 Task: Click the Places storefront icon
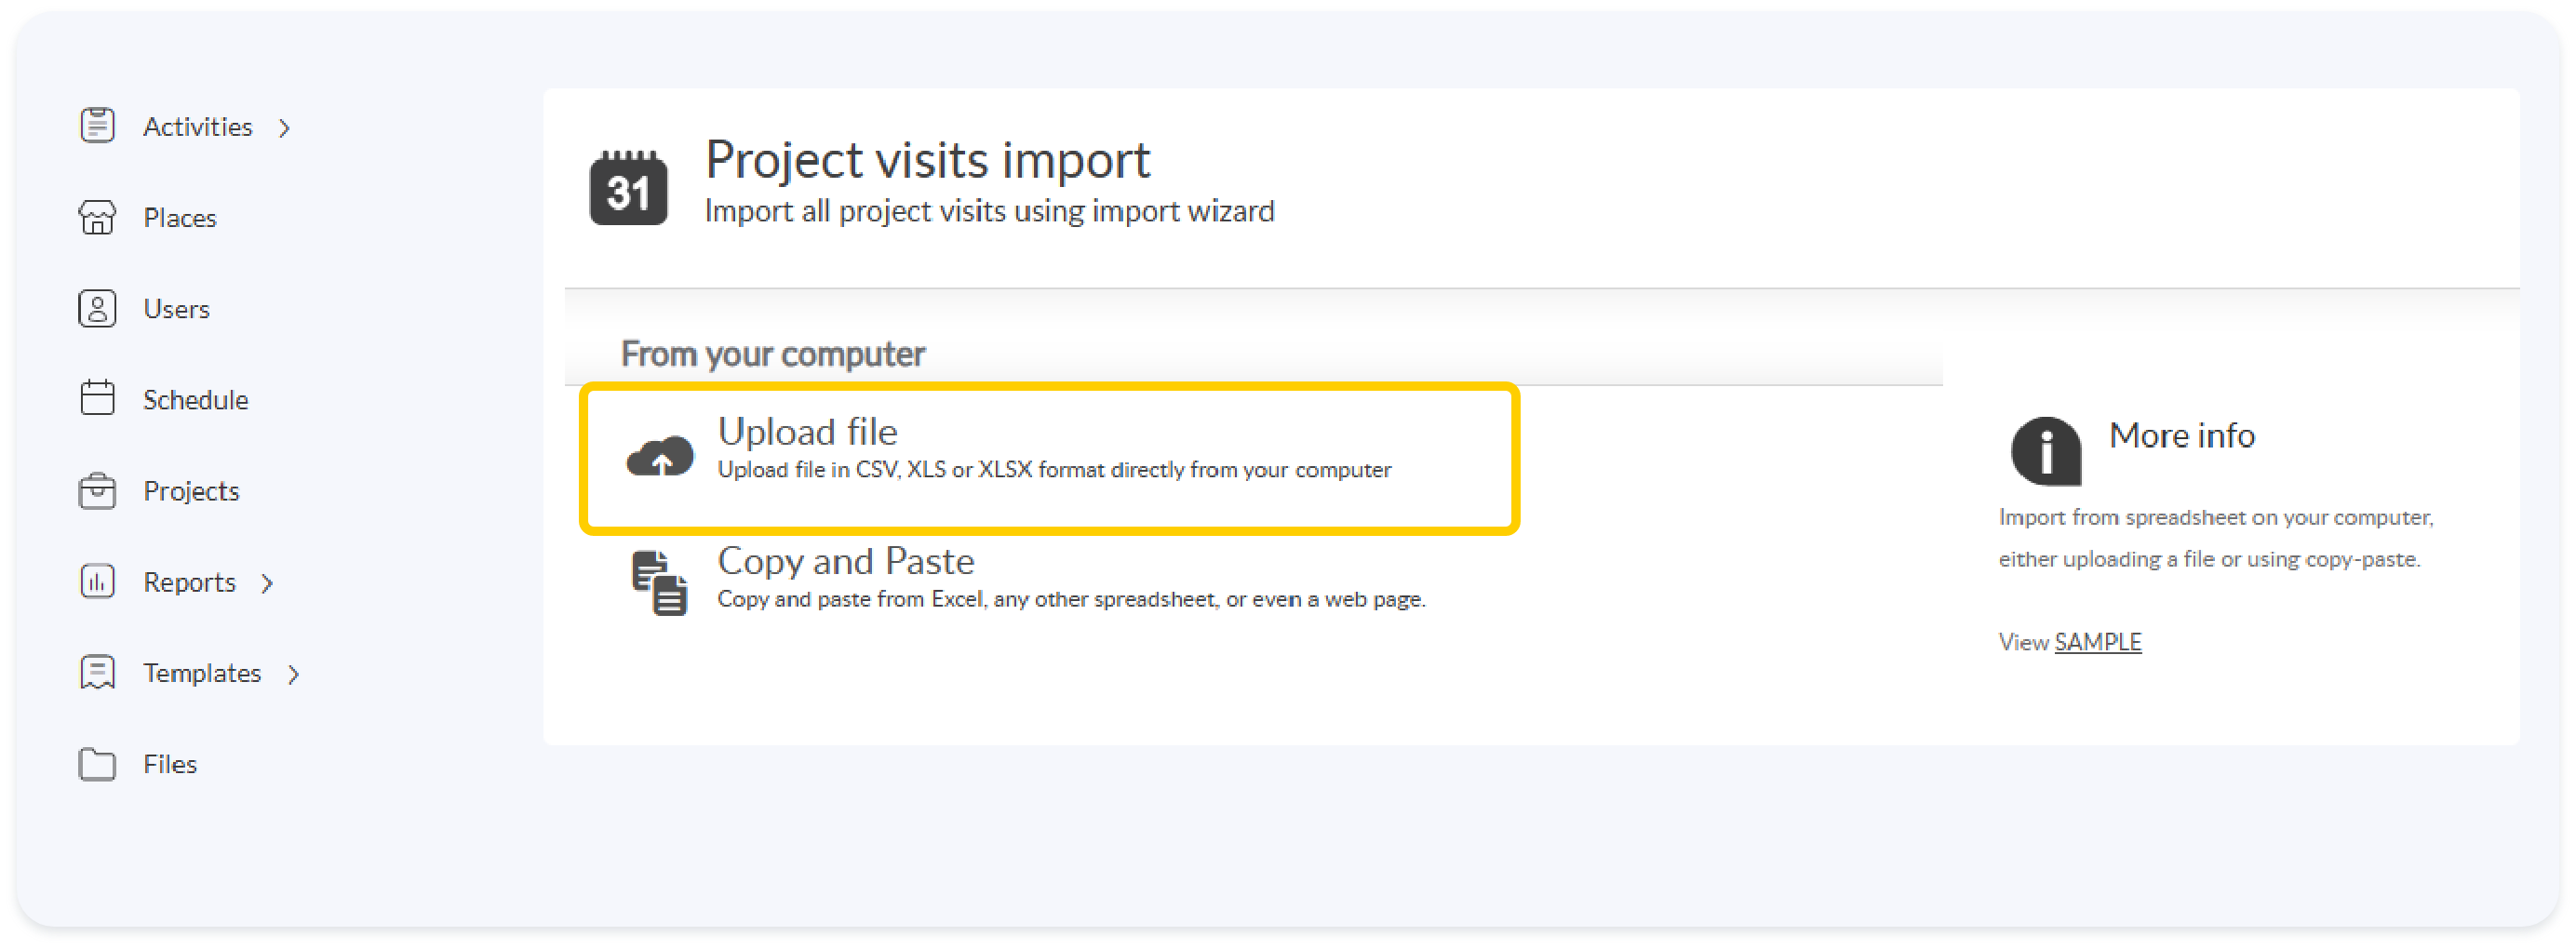point(97,217)
